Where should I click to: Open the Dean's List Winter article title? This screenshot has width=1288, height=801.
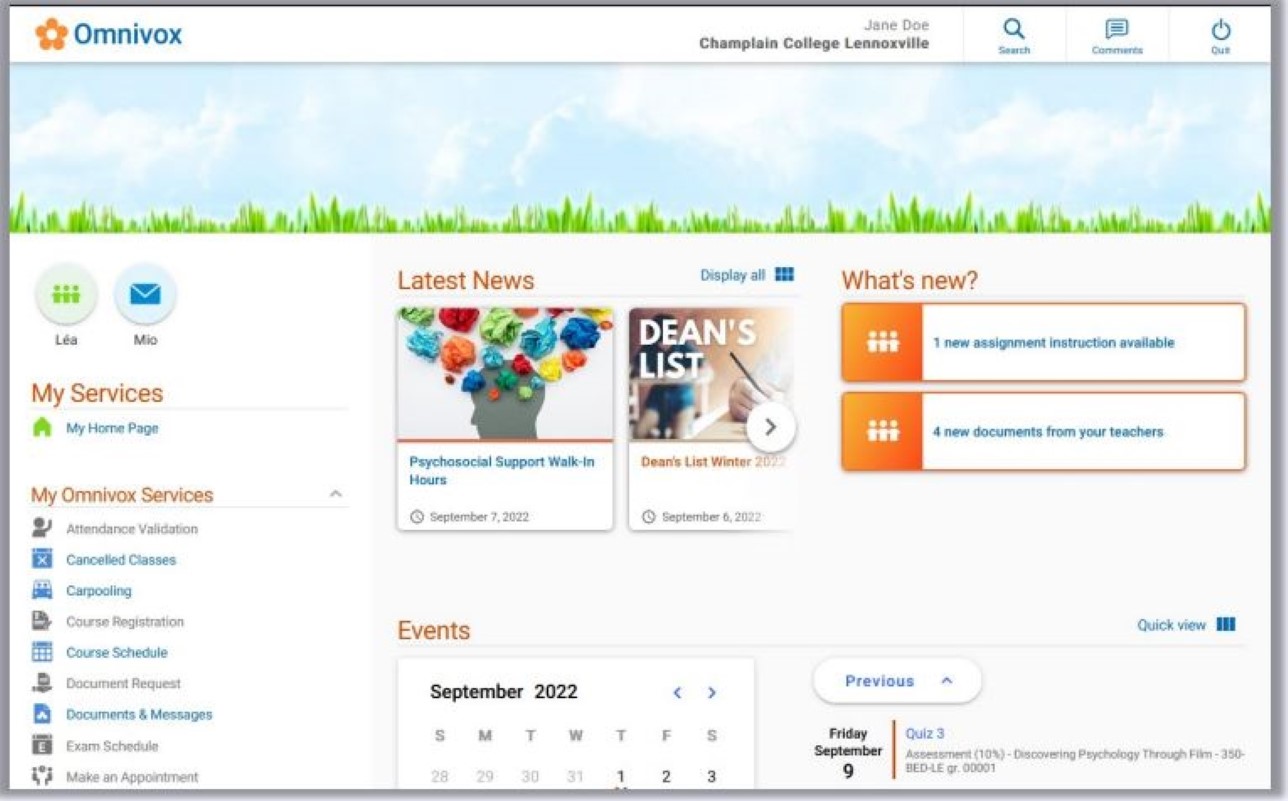point(713,462)
